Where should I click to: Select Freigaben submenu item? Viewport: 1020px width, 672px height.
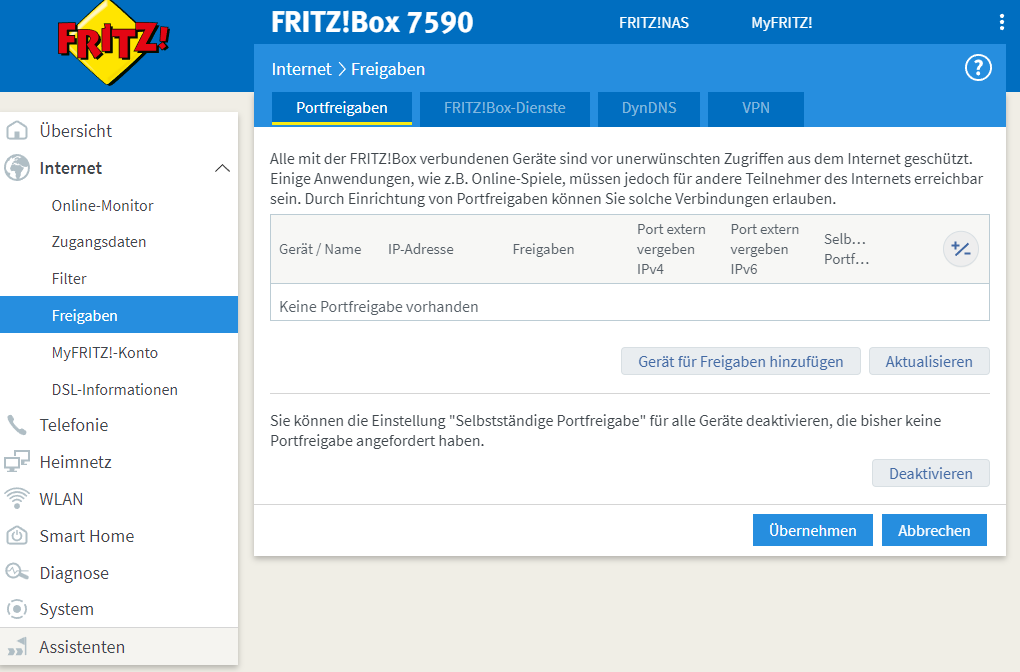tap(119, 315)
